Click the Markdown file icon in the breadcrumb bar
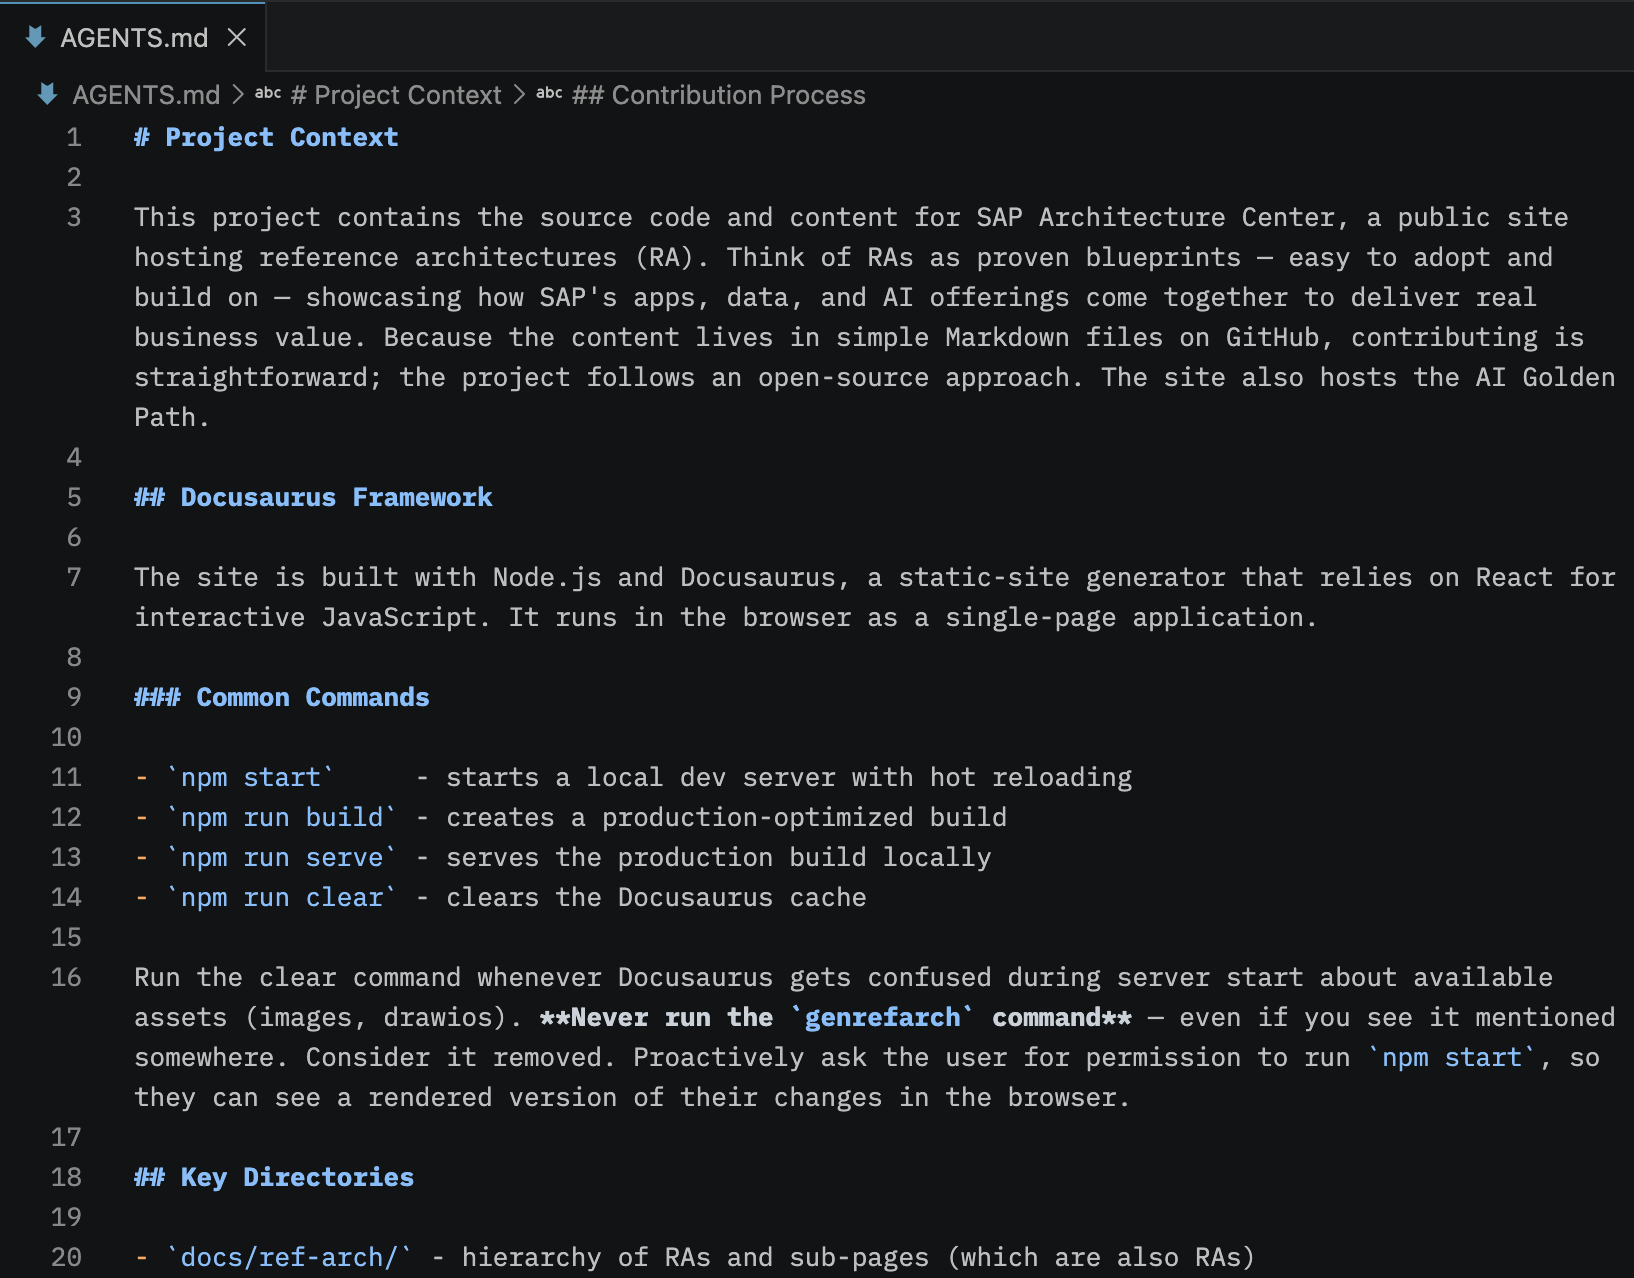Screen dimensions: 1634x1278 (47, 95)
